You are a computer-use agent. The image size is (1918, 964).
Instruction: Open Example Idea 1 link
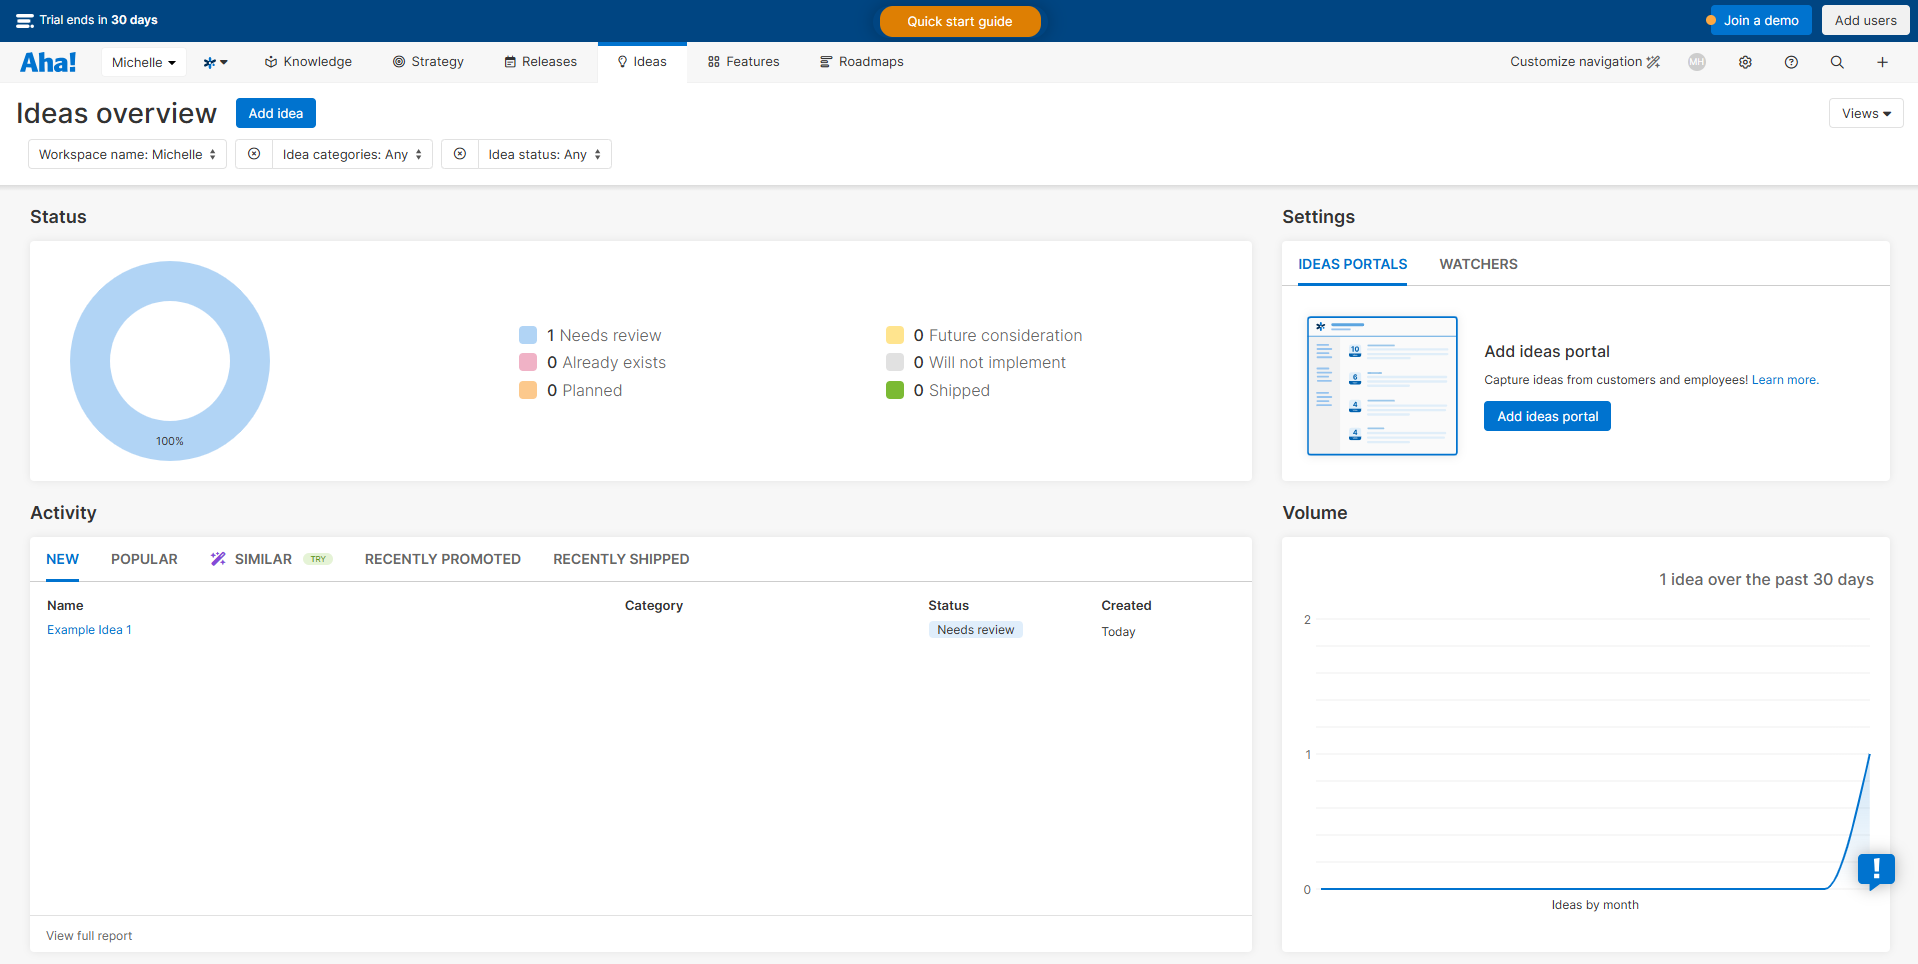point(89,630)
